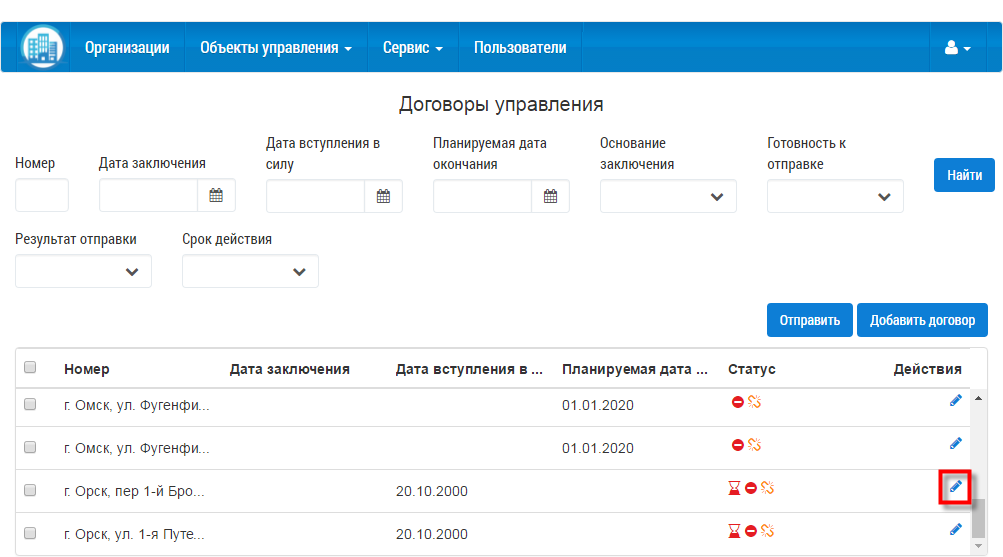The image size is (1003, 557).
Task: Click hourglass icon in Орск, пер 1-й Бро row
Action: pyautogui.click(x=734, y=488)
